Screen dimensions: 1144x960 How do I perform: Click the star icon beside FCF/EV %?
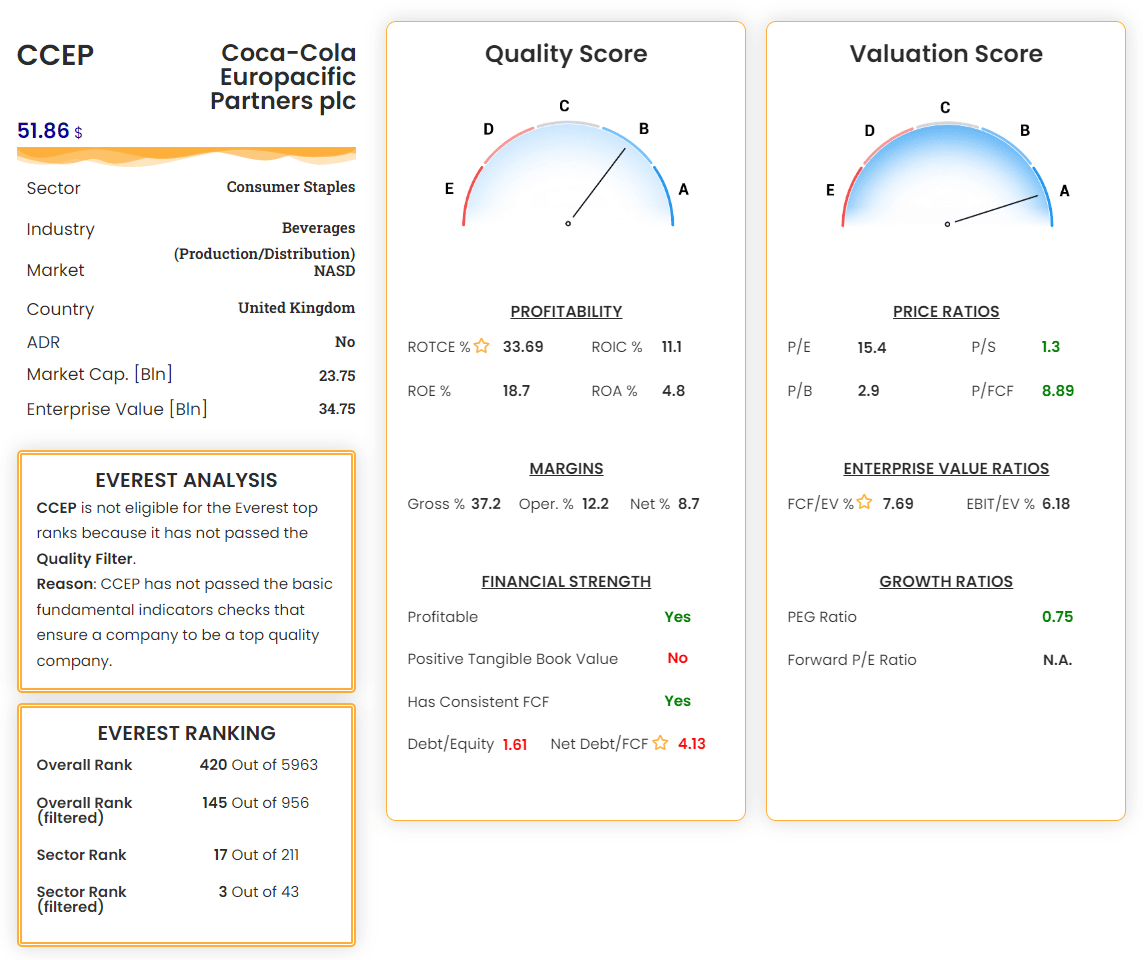coord(865,502)
